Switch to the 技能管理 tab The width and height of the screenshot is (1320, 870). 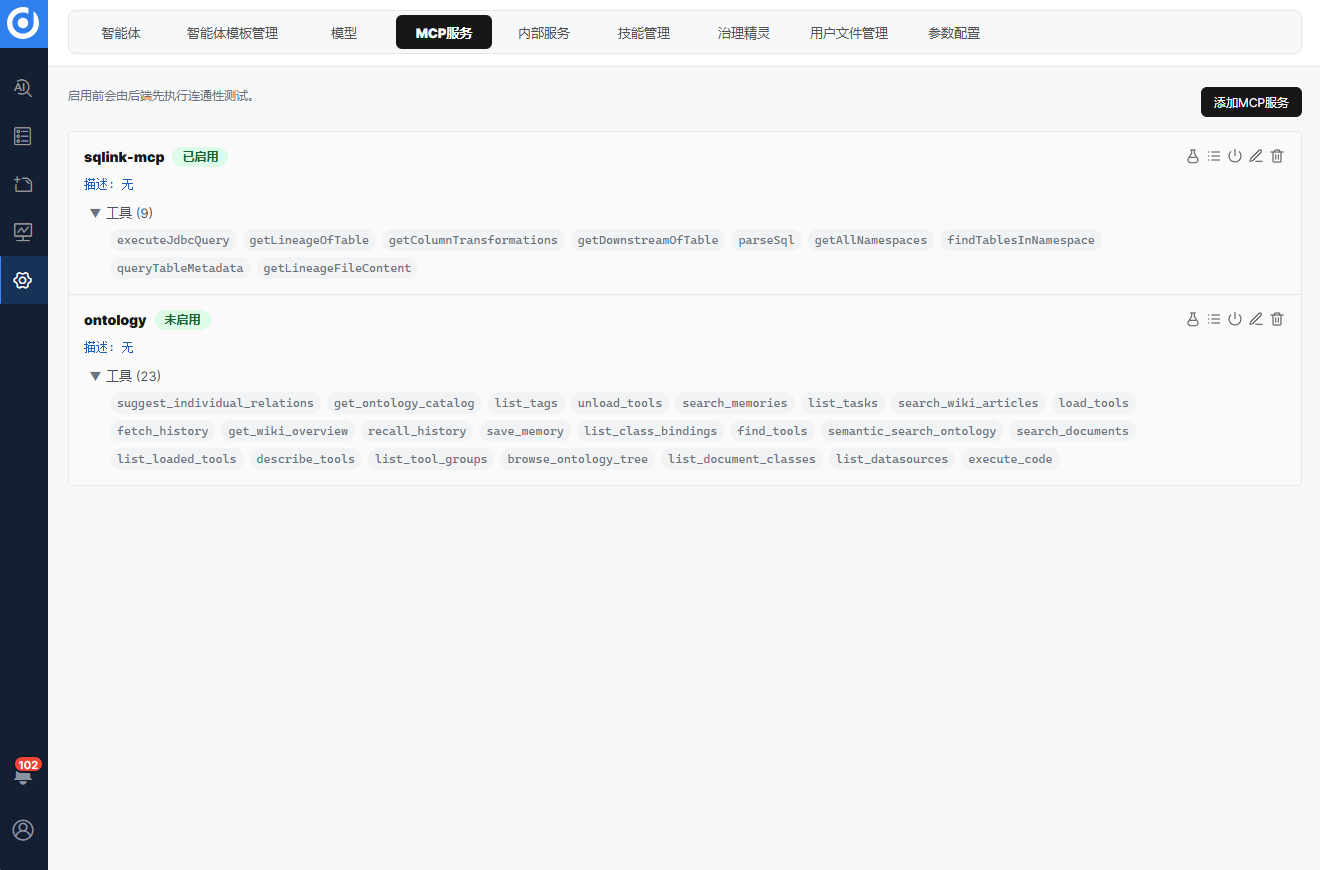[x=644, y=33]
